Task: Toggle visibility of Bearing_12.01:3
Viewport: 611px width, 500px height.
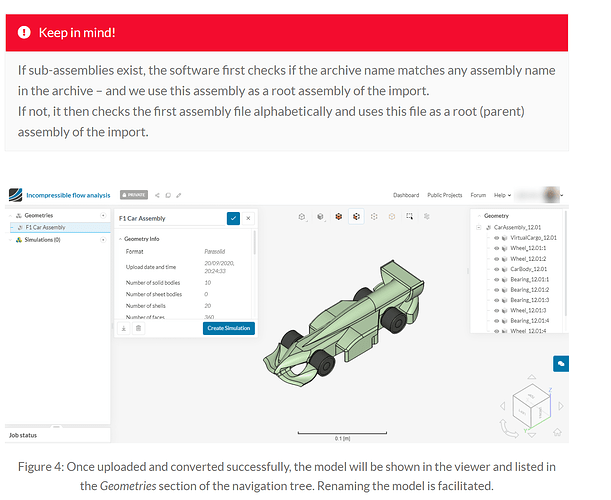Action: [x=496, y=300]
